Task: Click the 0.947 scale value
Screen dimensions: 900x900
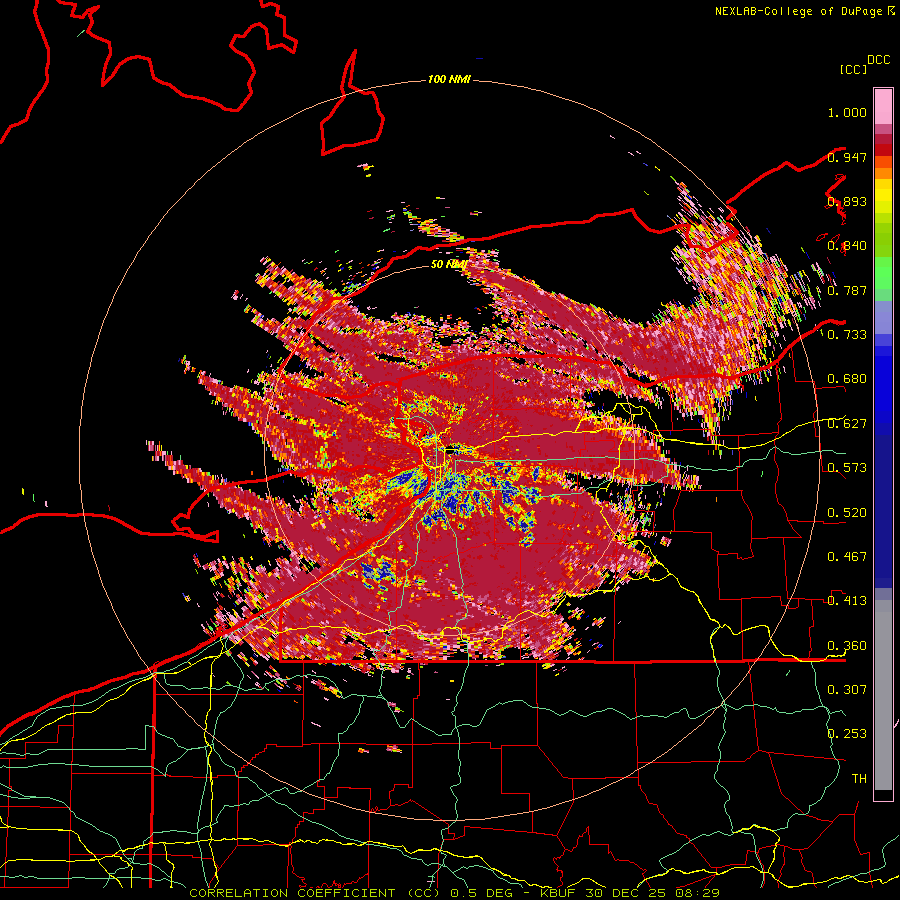Action: tap(847, 157)
